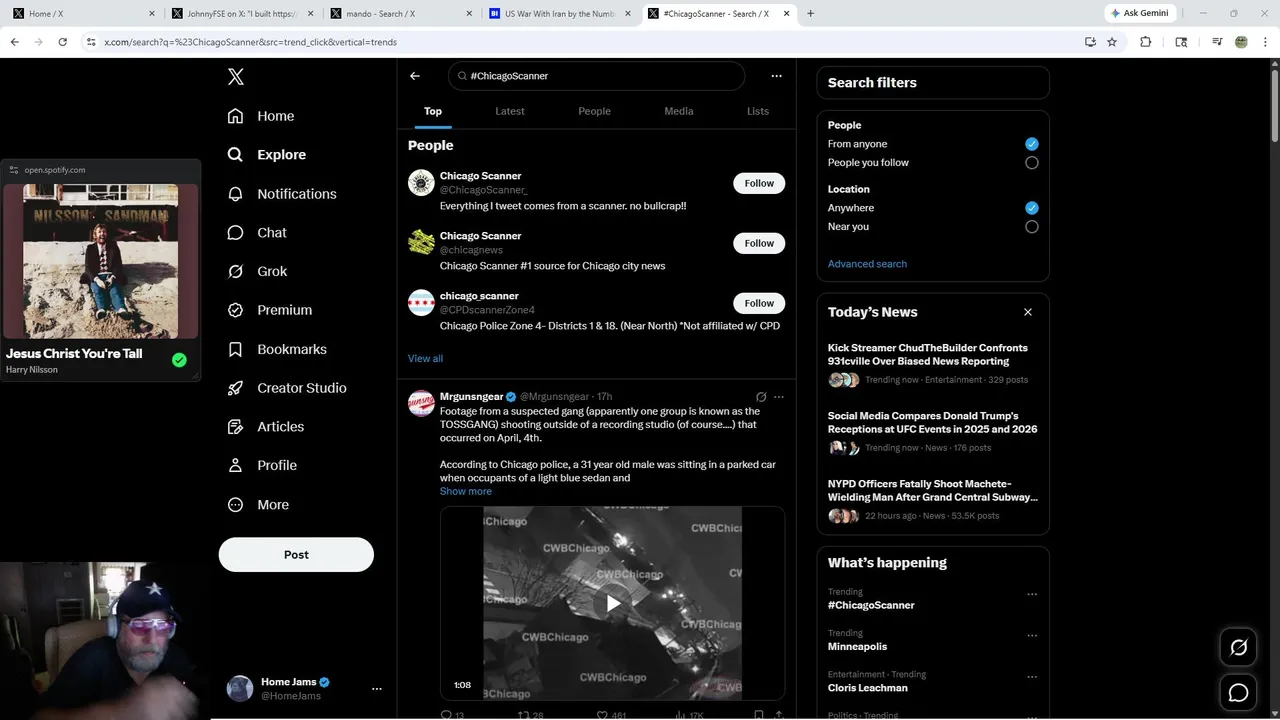Click the Cloris Leachman trending topic

point(868,688)
